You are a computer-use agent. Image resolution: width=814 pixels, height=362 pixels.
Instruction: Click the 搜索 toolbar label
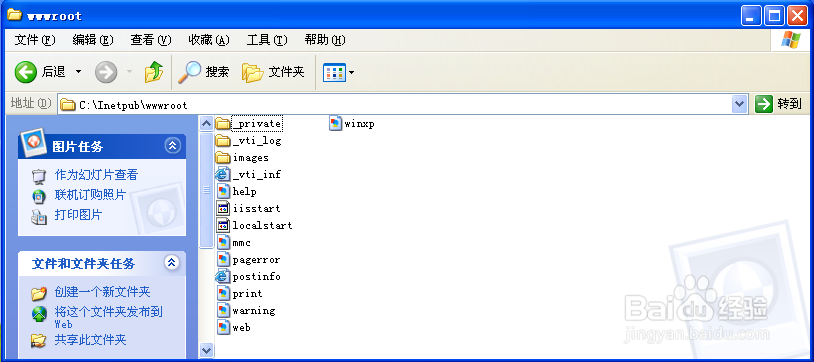pyautogui.click(x=218, y=72)
